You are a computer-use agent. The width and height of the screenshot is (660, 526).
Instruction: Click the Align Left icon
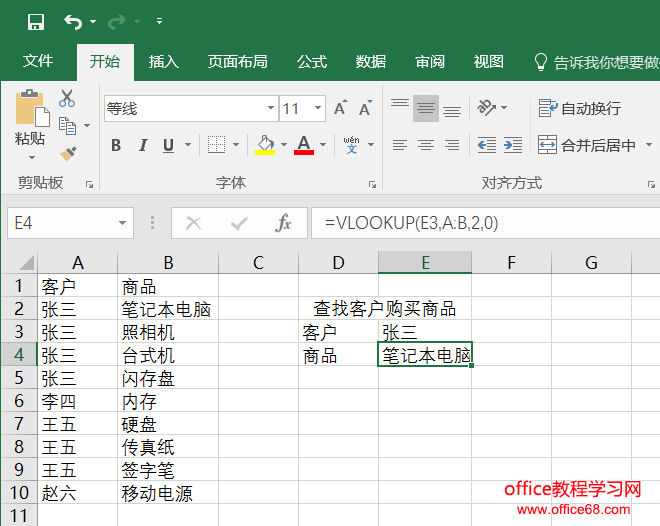(400, 145)
